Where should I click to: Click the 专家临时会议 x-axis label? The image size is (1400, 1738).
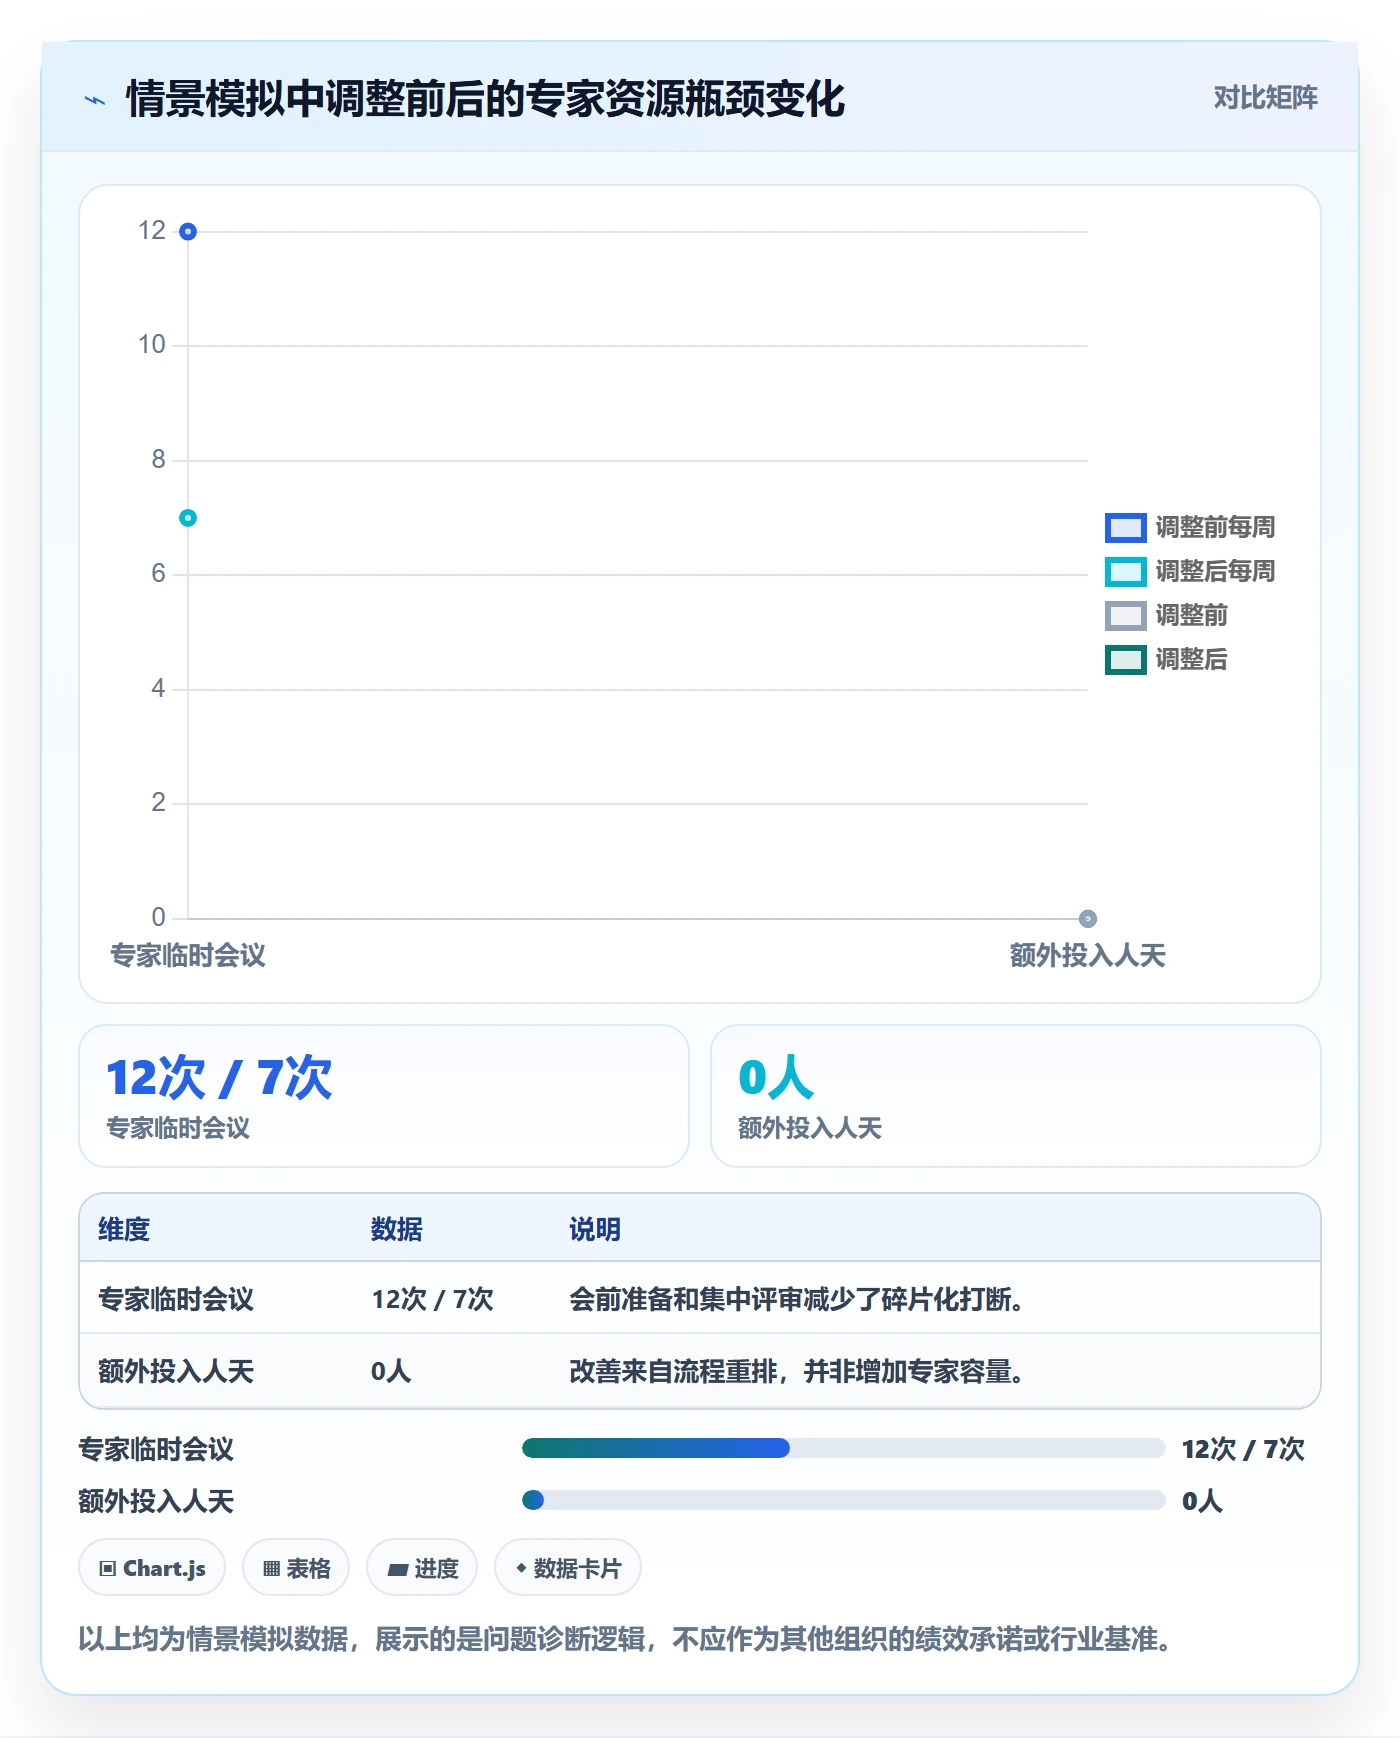[188, 955]
